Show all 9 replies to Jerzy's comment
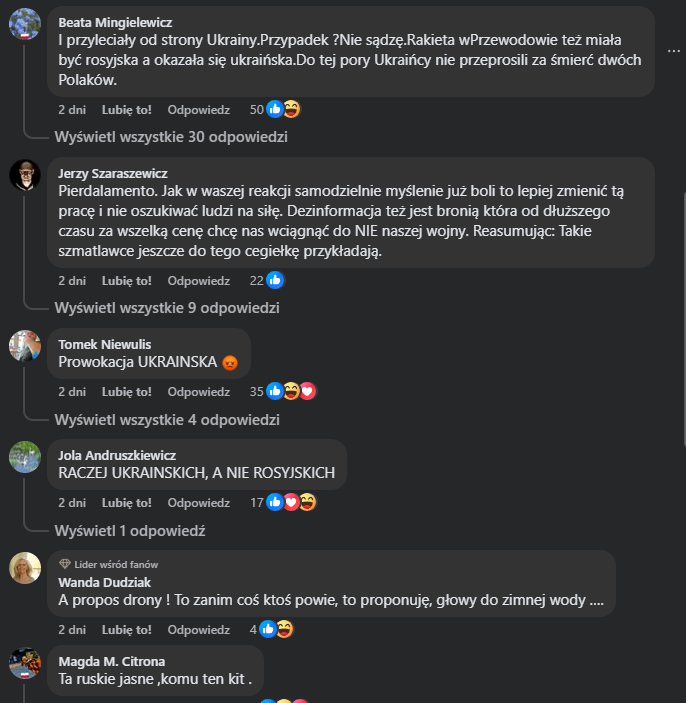This screenshot has width=686, height=703. click(166, 308)
